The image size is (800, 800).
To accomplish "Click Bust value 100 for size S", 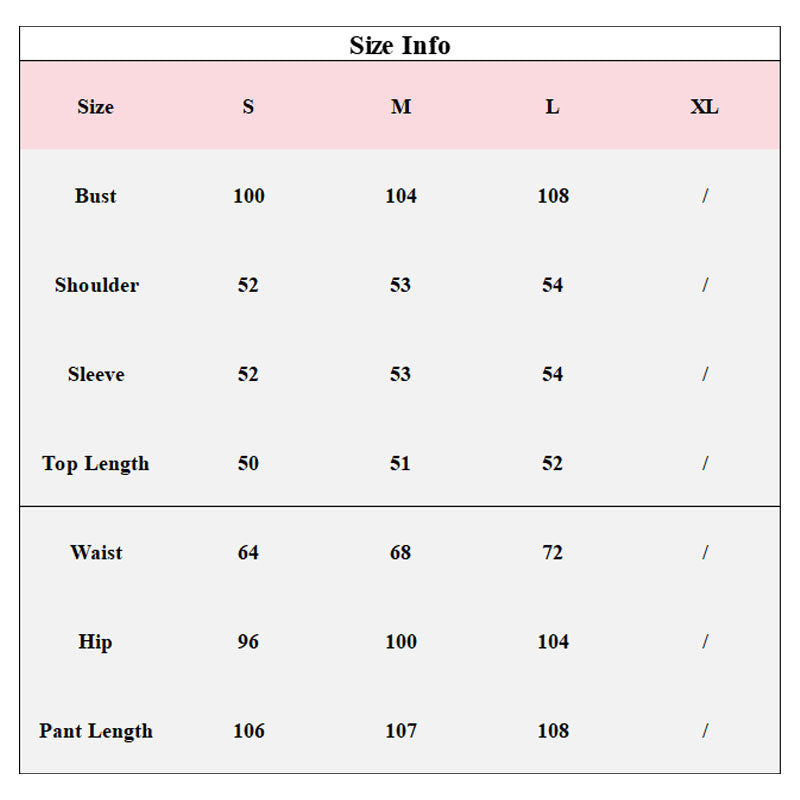I will [249, 196].
